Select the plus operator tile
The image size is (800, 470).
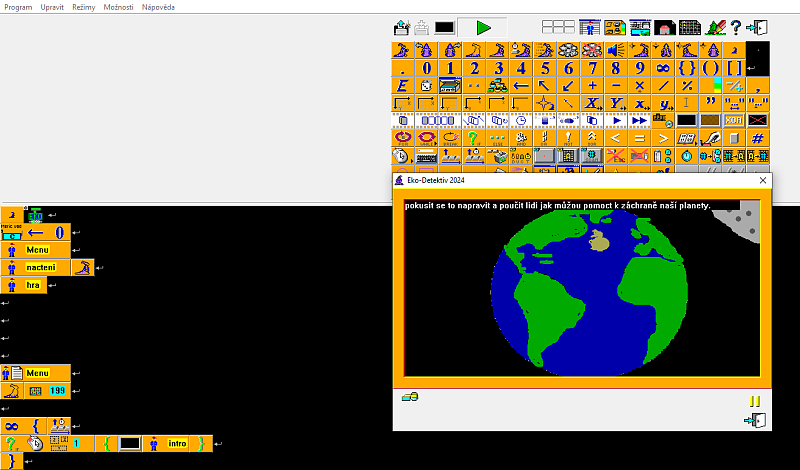point(592,86)
